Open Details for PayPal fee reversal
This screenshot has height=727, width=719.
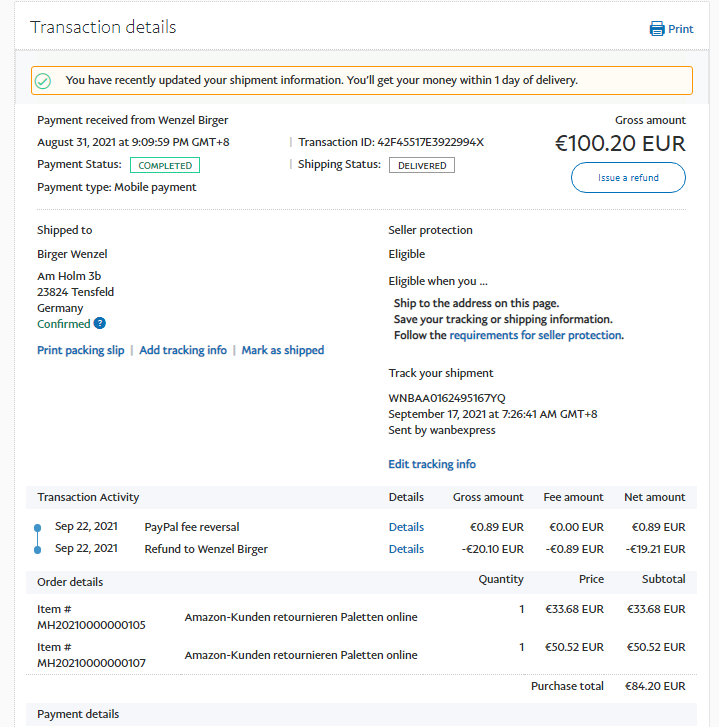tap(406, 527)
